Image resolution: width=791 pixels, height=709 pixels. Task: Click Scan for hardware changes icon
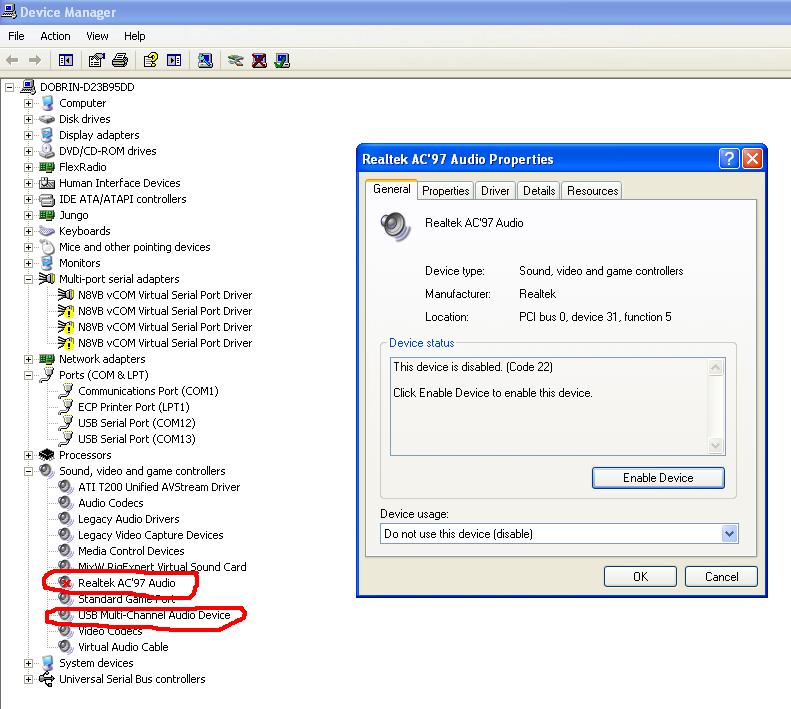click(x=205, y=61)
